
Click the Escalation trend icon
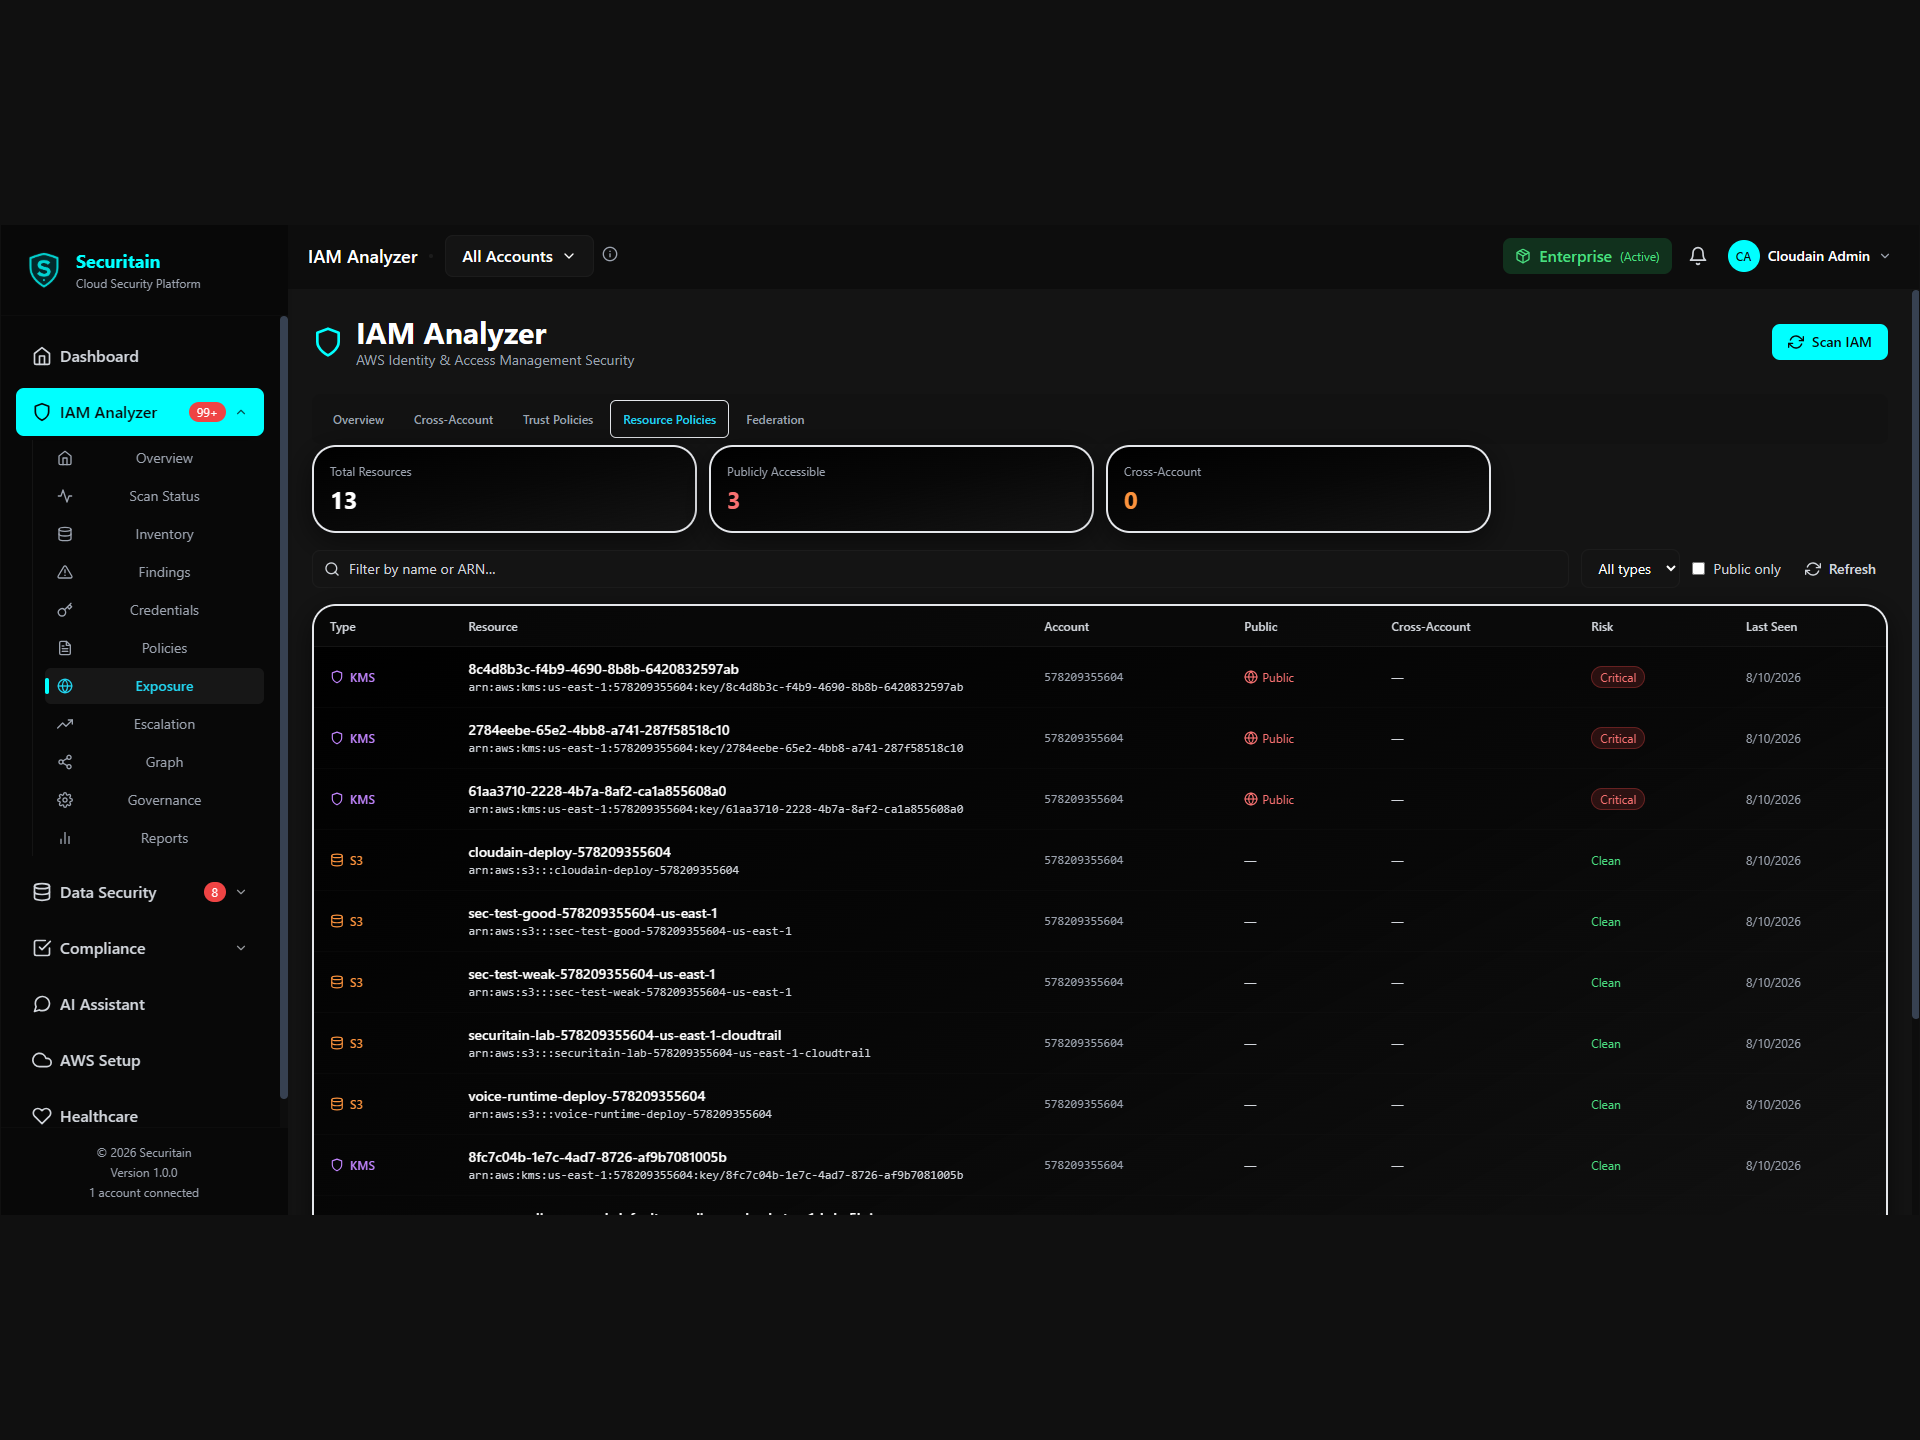[x=65, y=724]
